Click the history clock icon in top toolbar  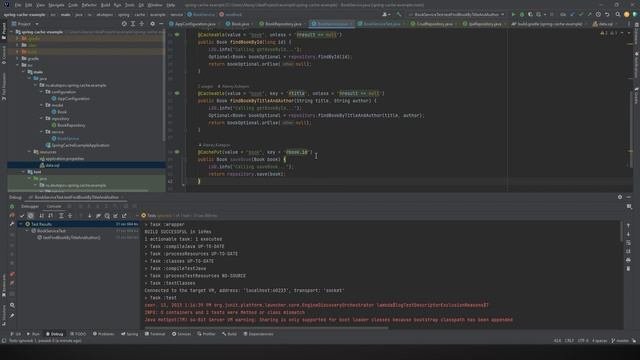(x=598, y=14)
